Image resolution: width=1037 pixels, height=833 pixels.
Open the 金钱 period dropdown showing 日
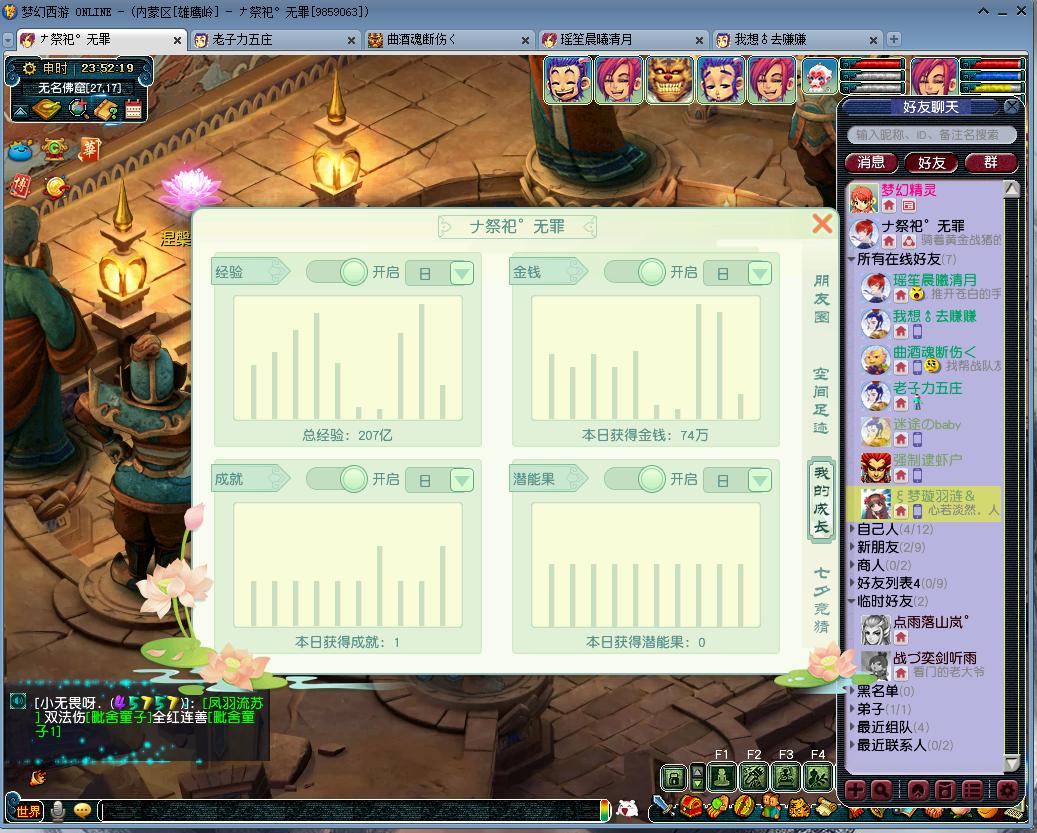coord(738,273)
